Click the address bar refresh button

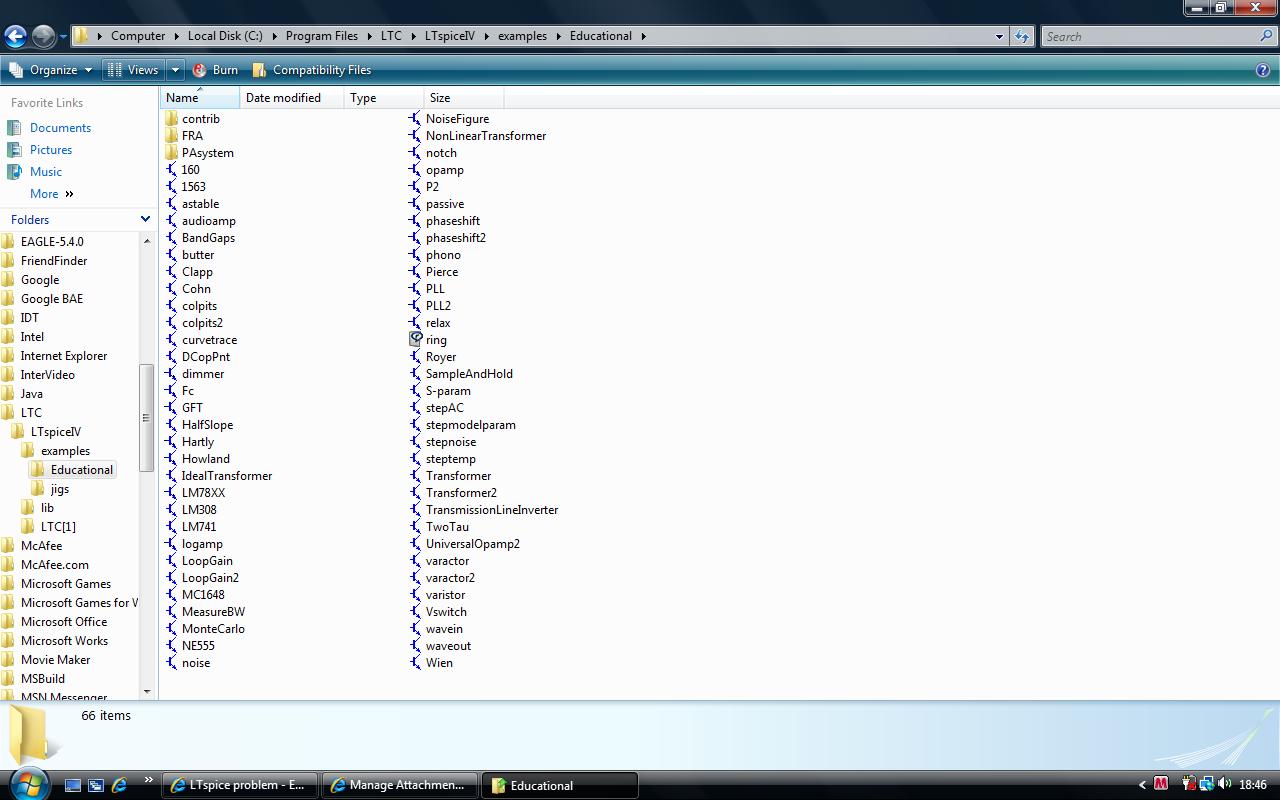coord(1021,36)
